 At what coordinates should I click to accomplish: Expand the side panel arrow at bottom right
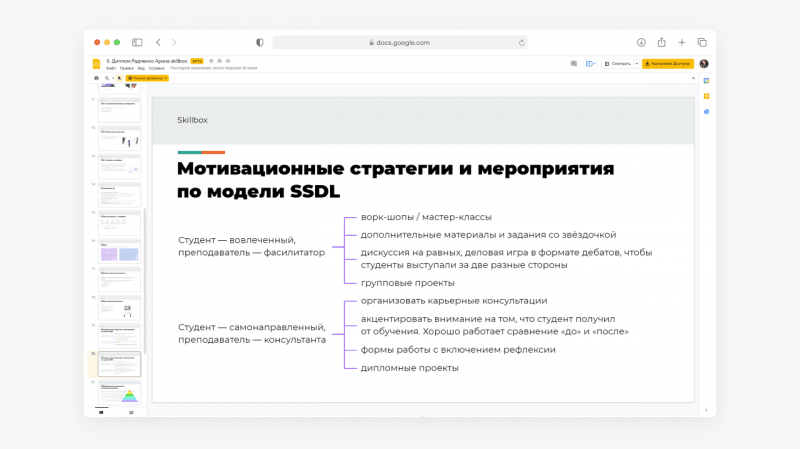tap(706, 410)
